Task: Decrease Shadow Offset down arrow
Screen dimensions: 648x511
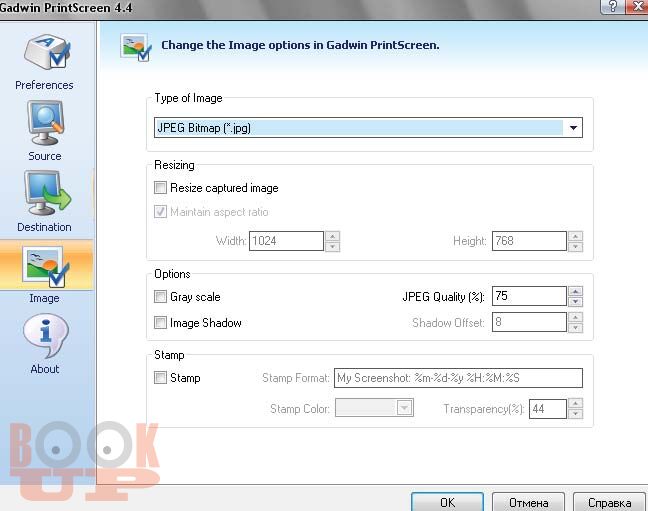Action: pyautogui.click(x=576, y=328)
